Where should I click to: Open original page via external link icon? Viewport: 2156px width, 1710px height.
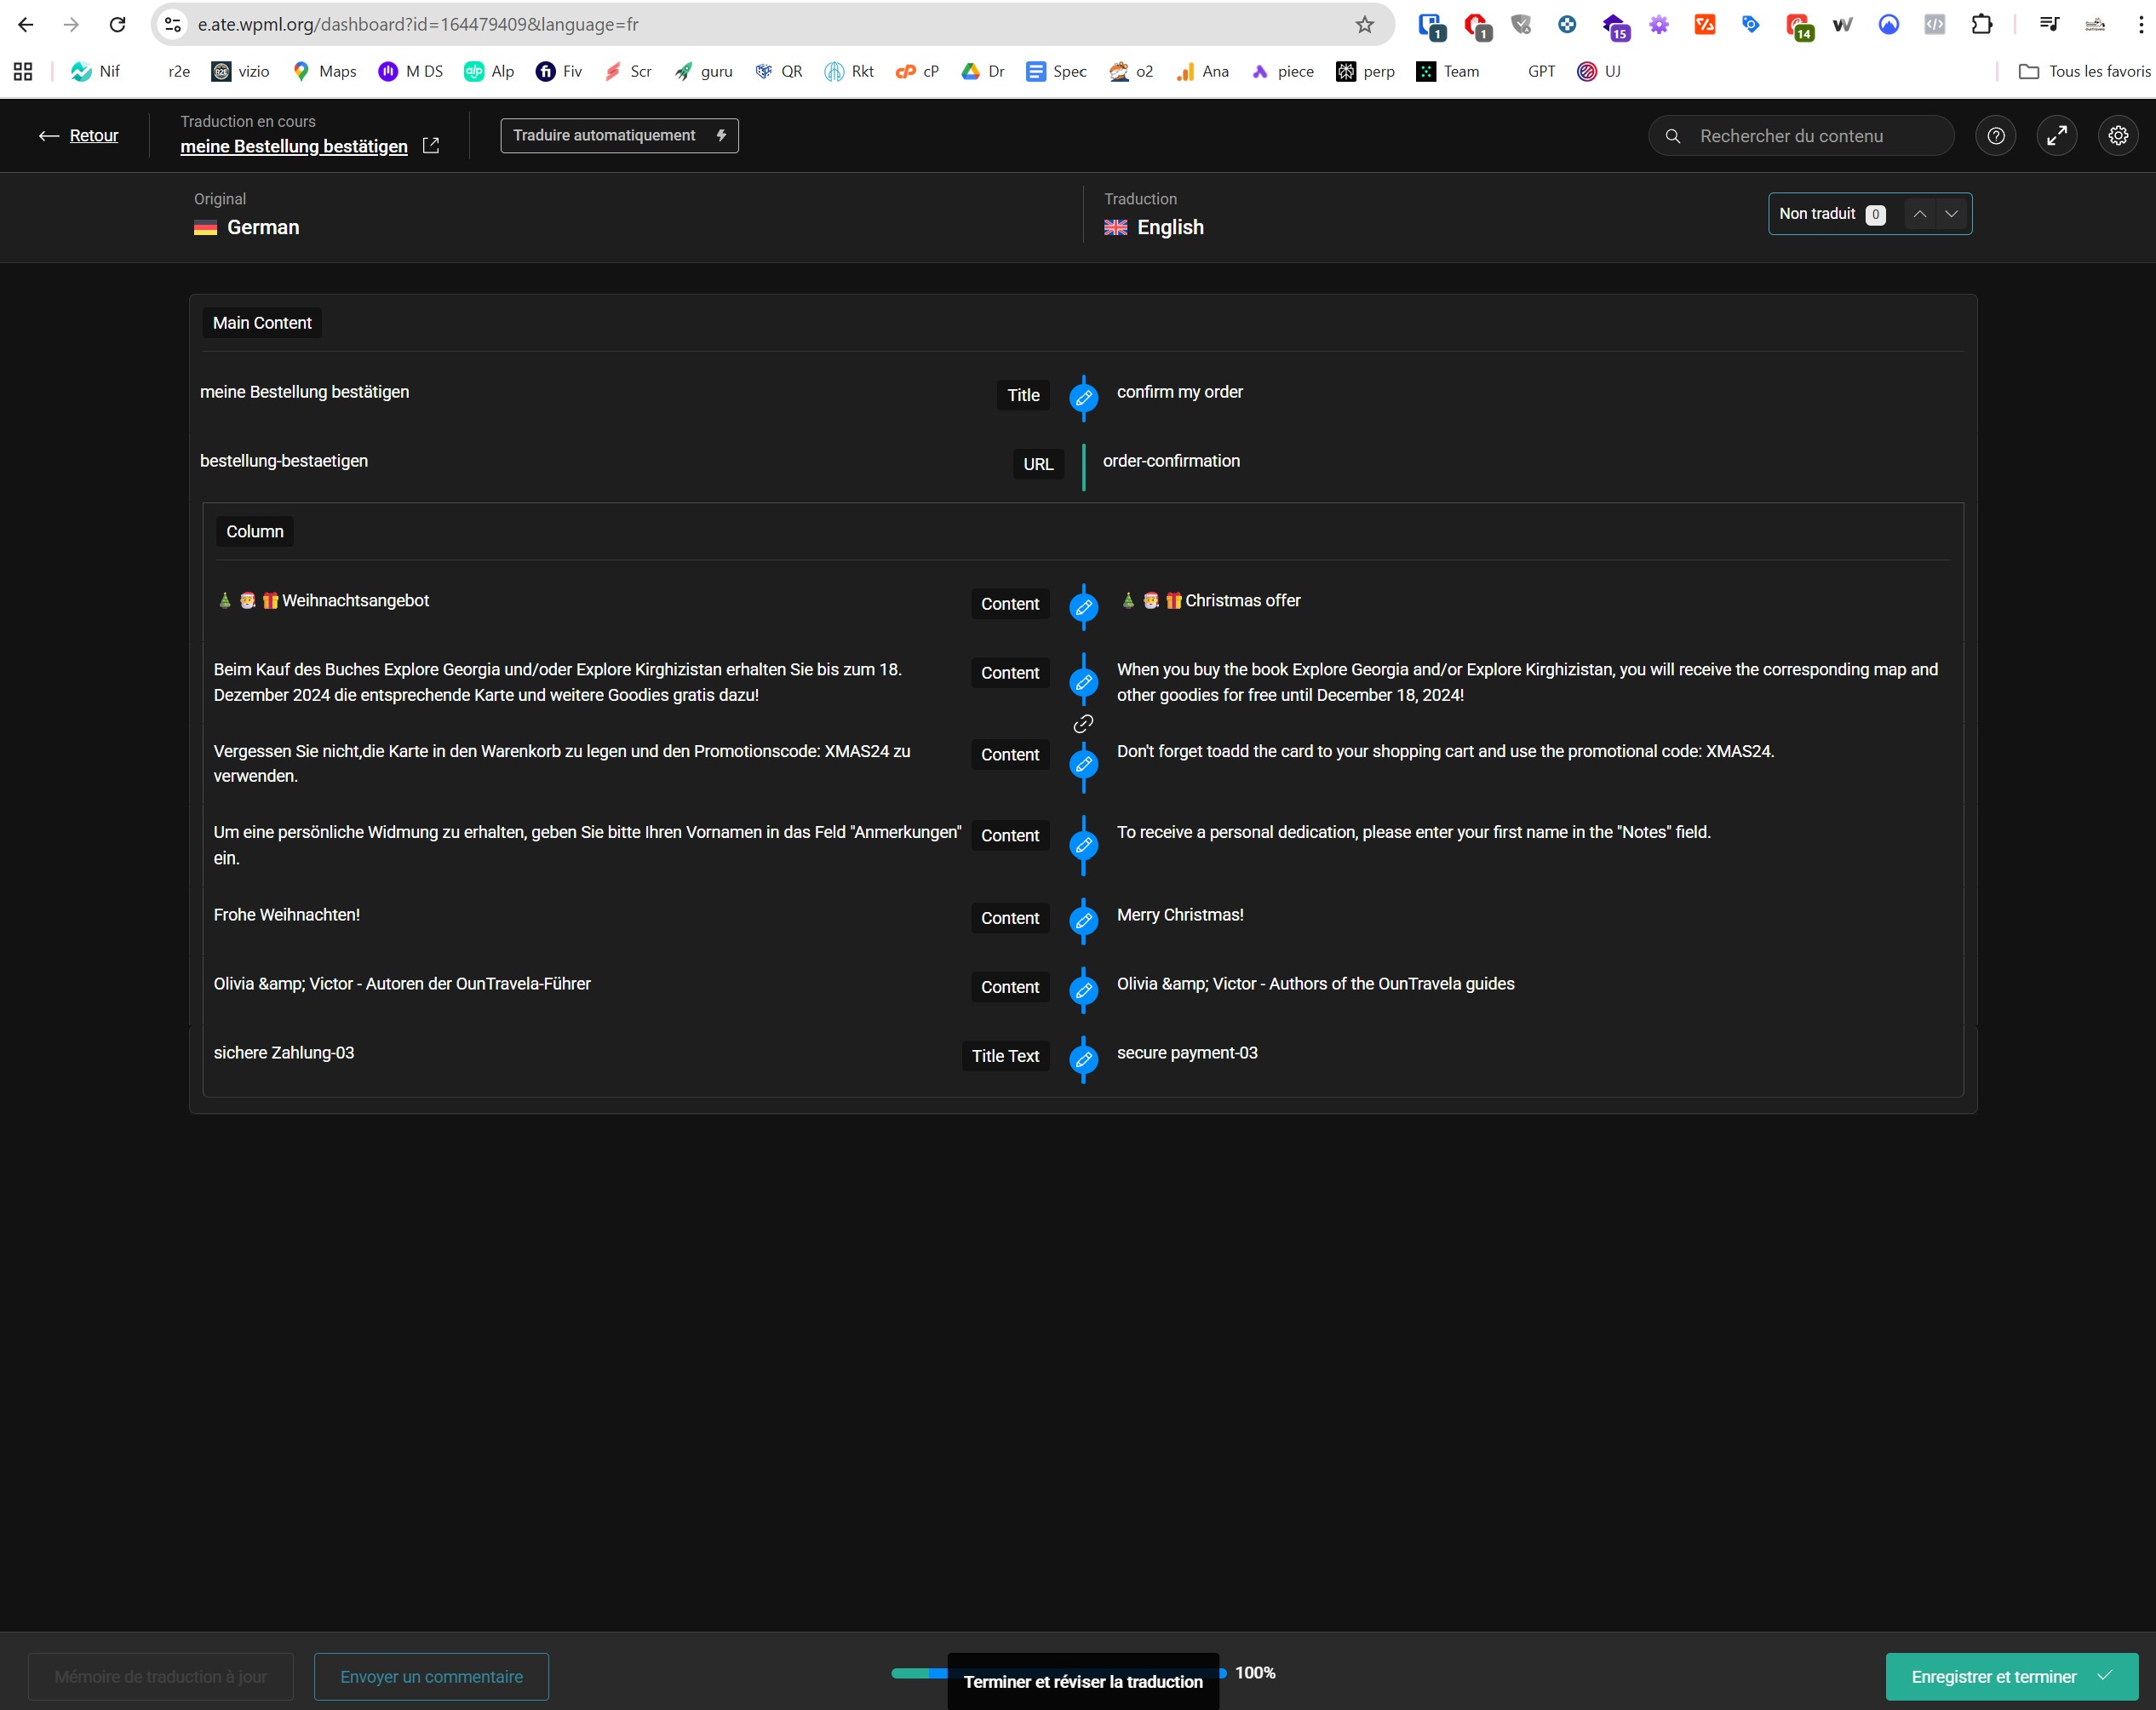tap(431, 146)
